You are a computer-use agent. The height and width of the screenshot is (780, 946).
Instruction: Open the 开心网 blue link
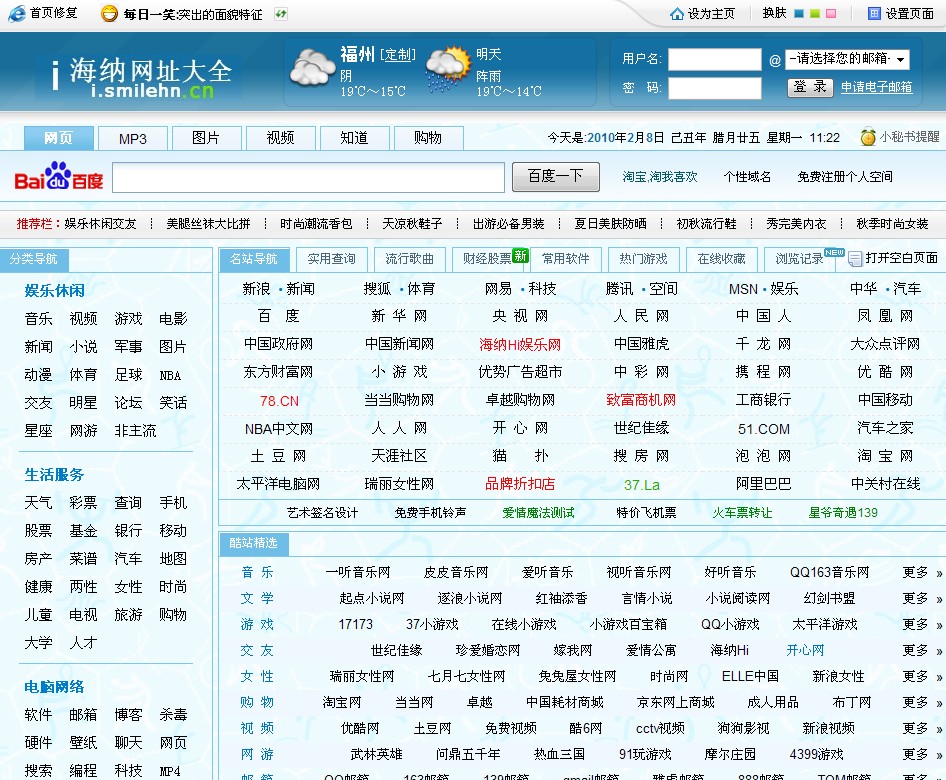[805, 650]
